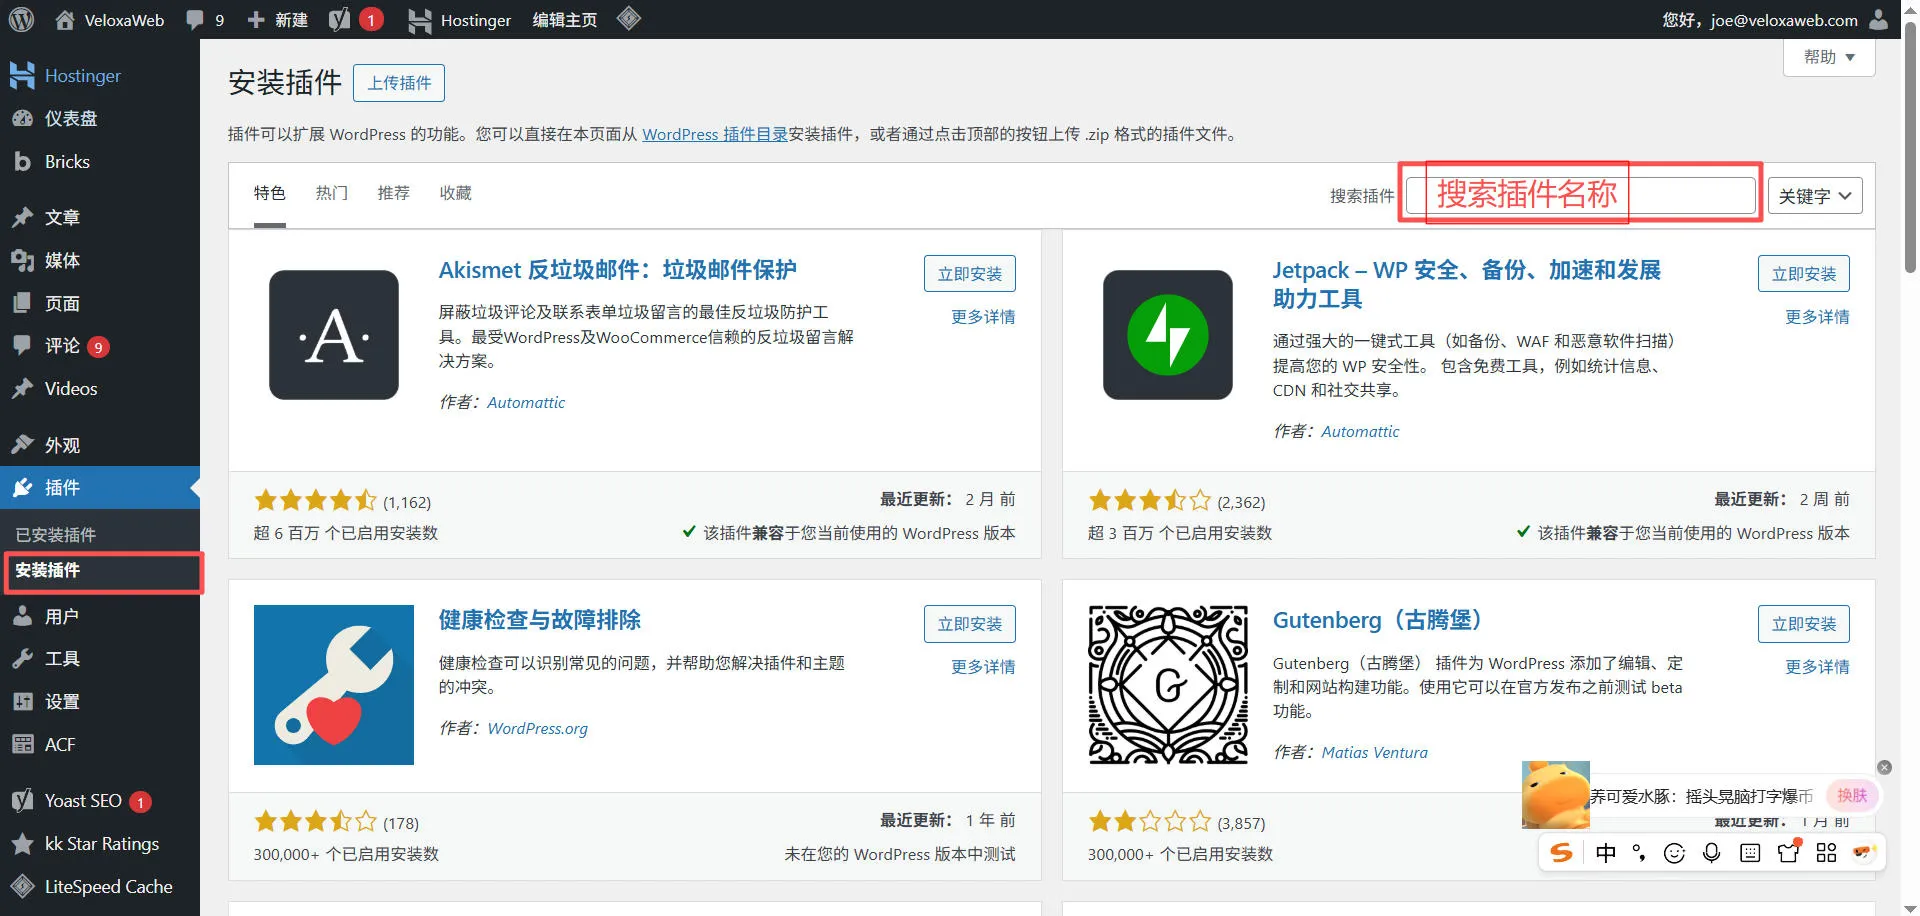Click the Yoast SEO icon in top bar
1920x916 pixels.
tap(340, 19)
